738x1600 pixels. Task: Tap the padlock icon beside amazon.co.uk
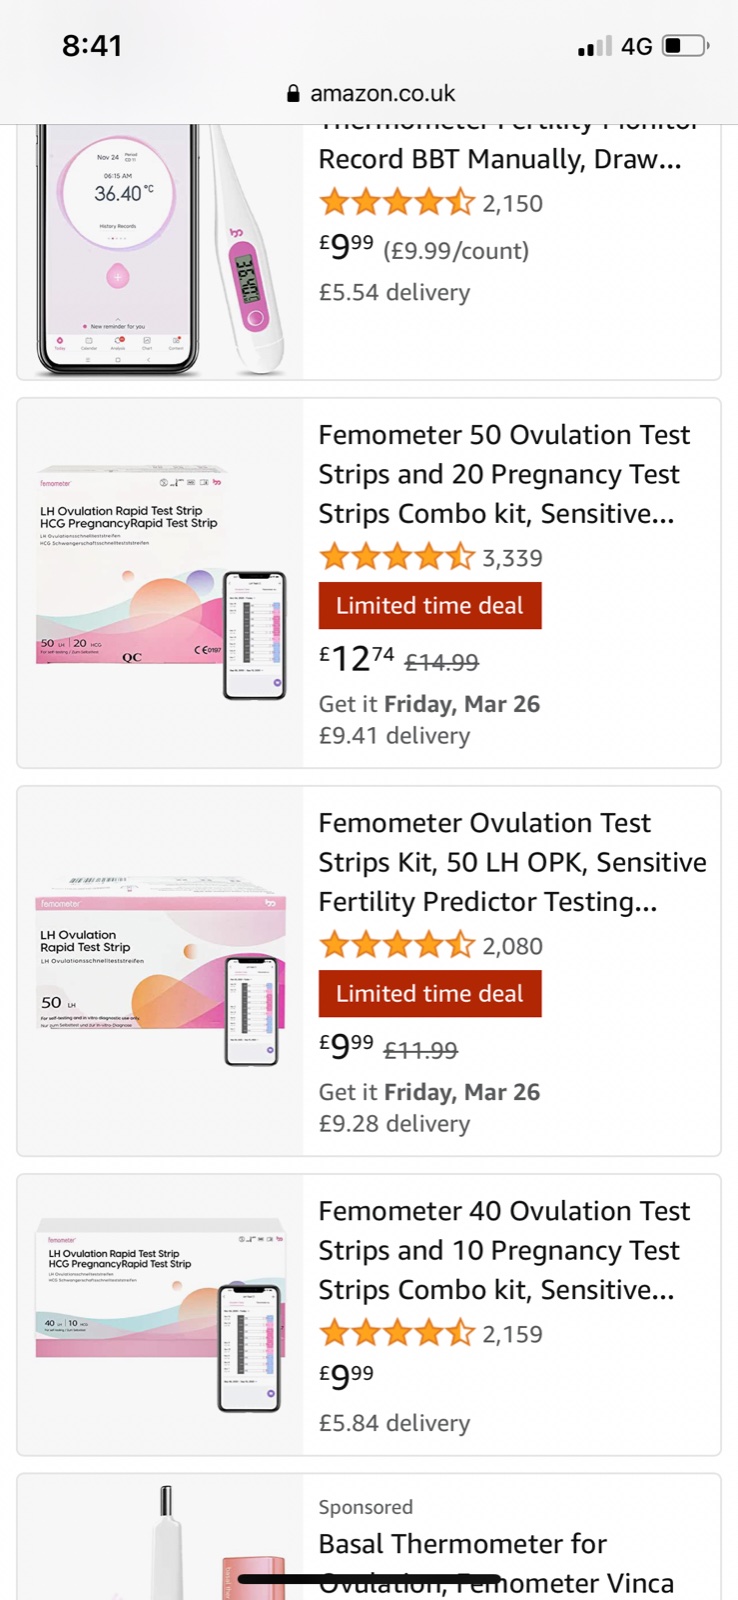tap(293, 94)
